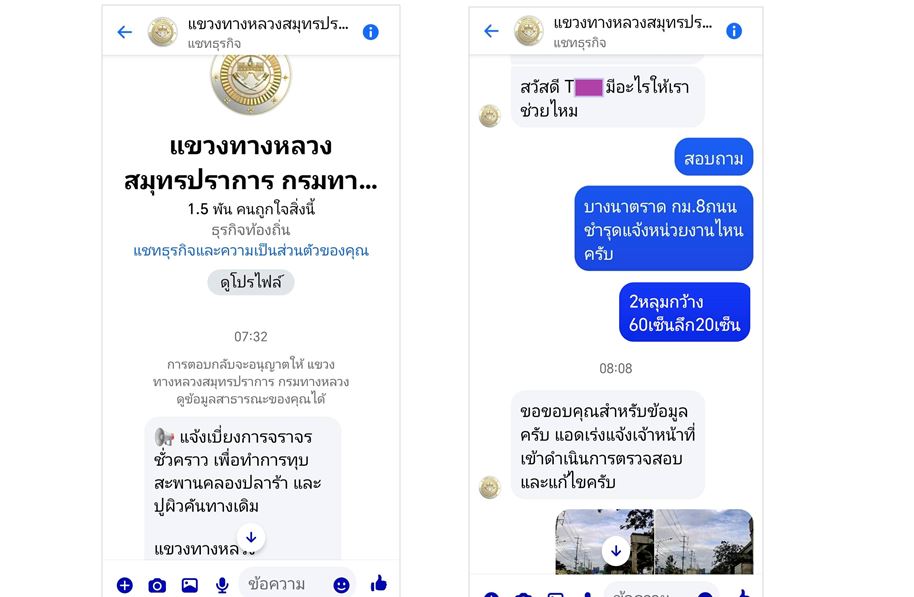Tap the plus icon for more actions
The width and height of the screenshot is (914, 597).
(x=125, y=585)
